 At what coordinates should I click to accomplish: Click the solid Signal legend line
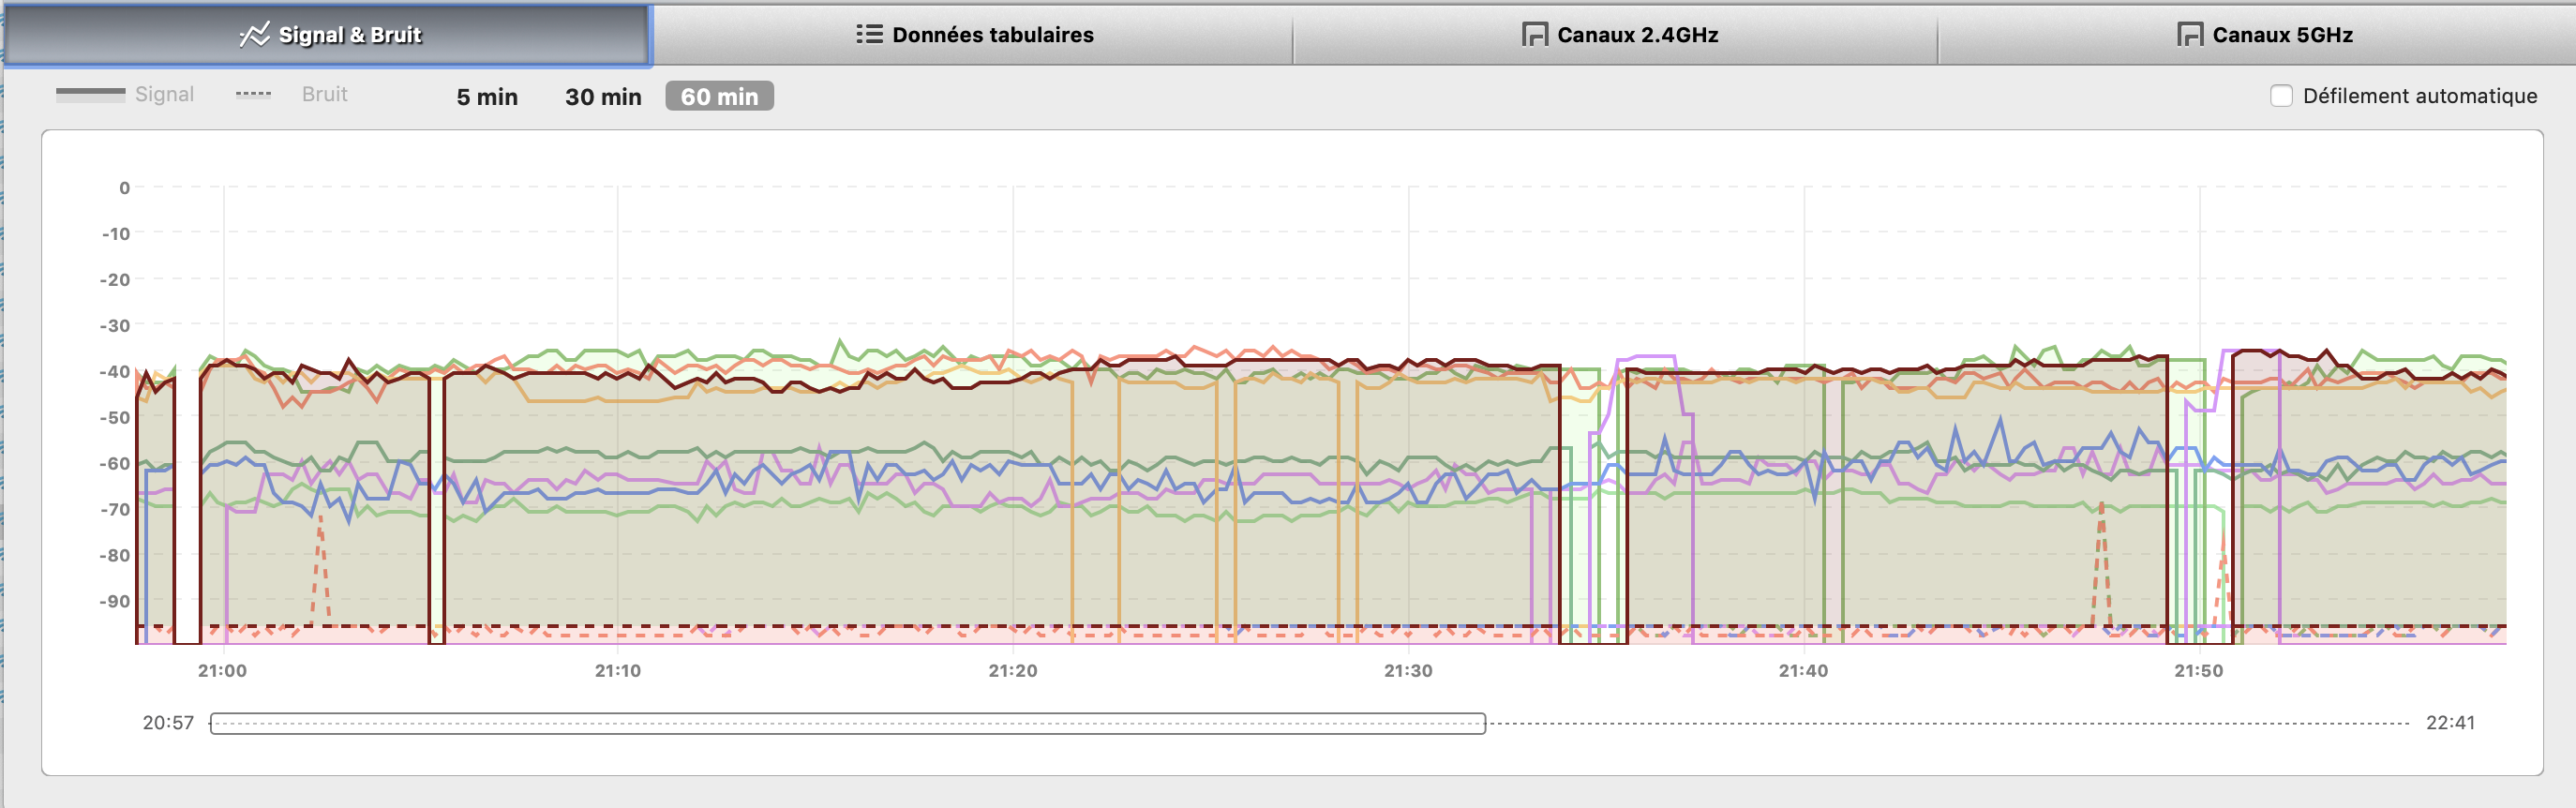click(90, 94)
